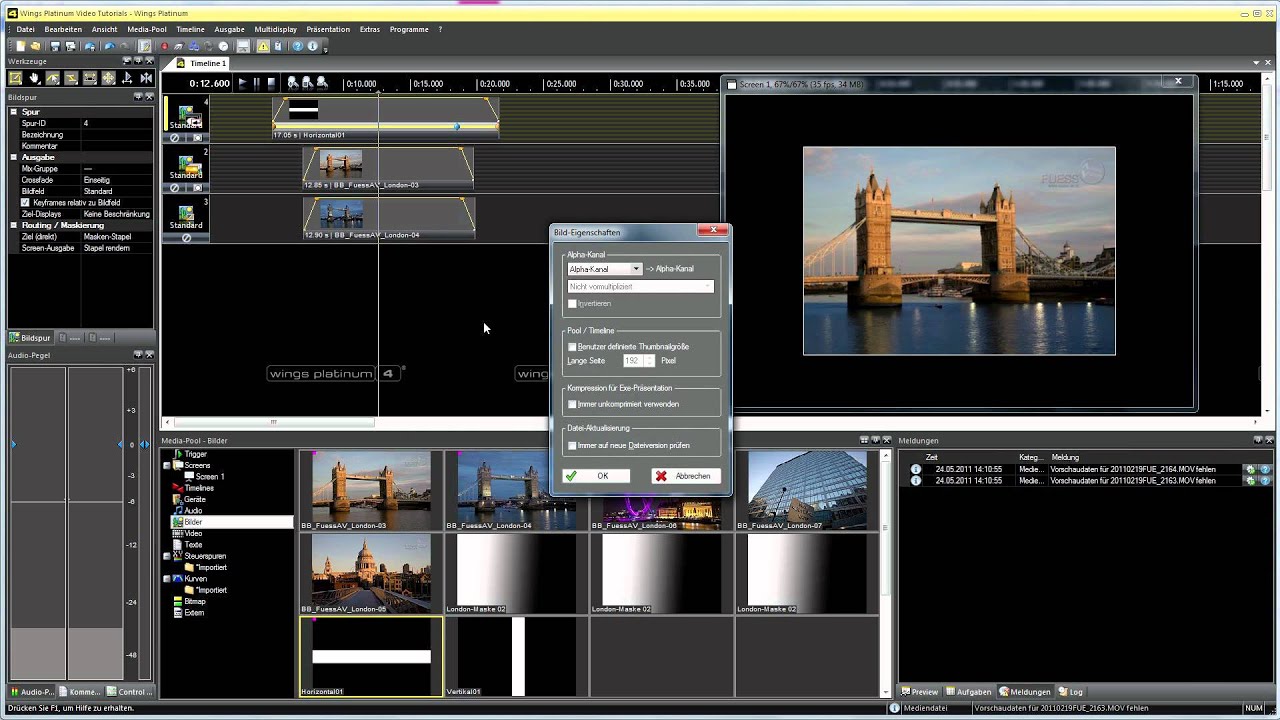Select the first frame tool in Werkzeuge
The height and width of the screenshot is (720, 1280).
tap(15, 78)
